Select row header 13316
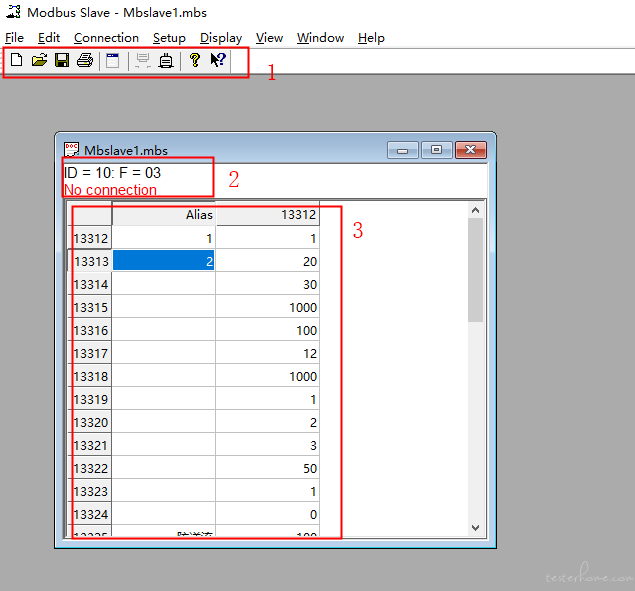 click(90, 331)
